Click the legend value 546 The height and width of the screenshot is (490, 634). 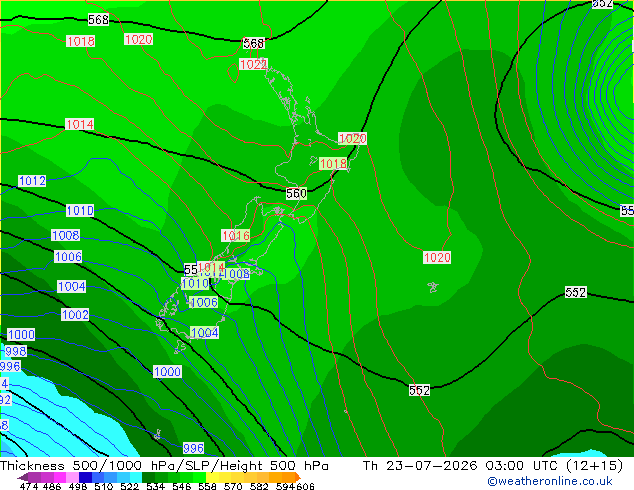coord(182,486)
